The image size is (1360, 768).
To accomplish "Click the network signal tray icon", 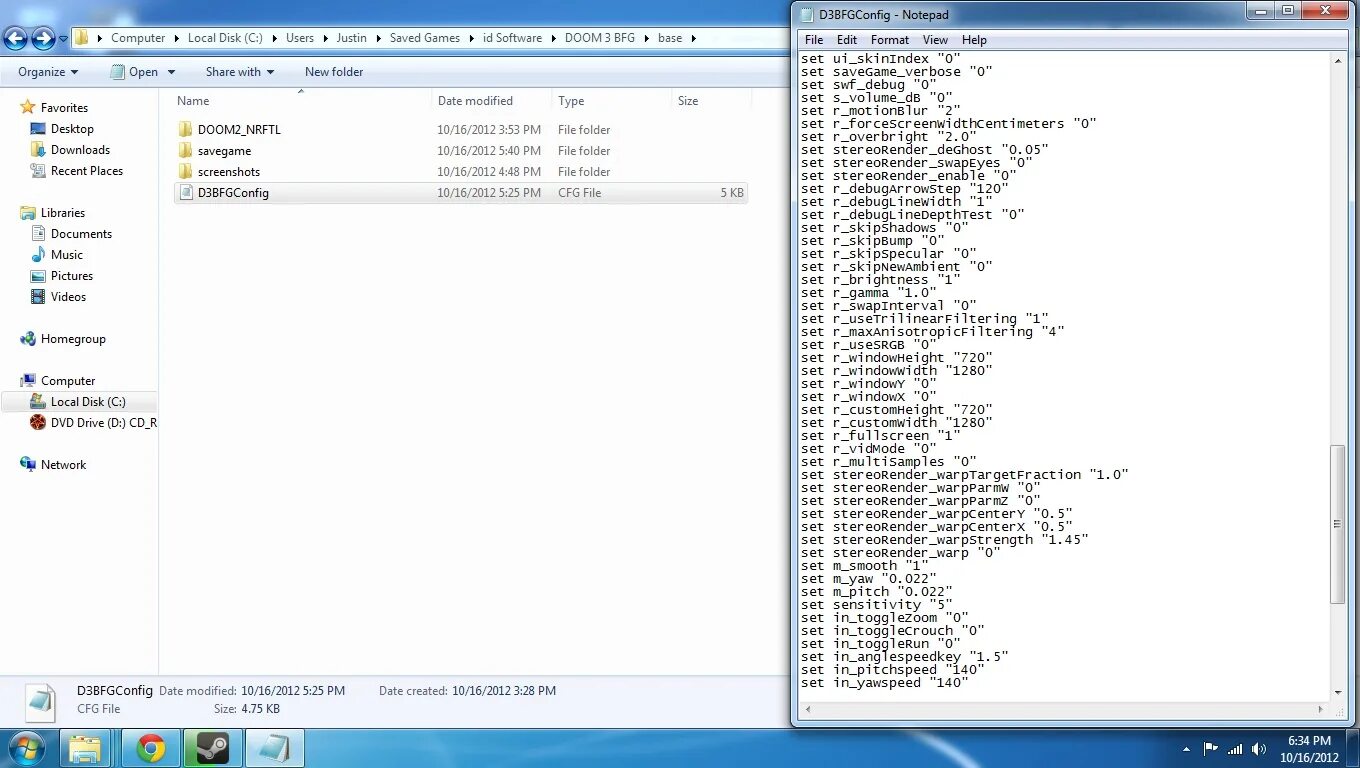I will click(x=1235, y=749).
